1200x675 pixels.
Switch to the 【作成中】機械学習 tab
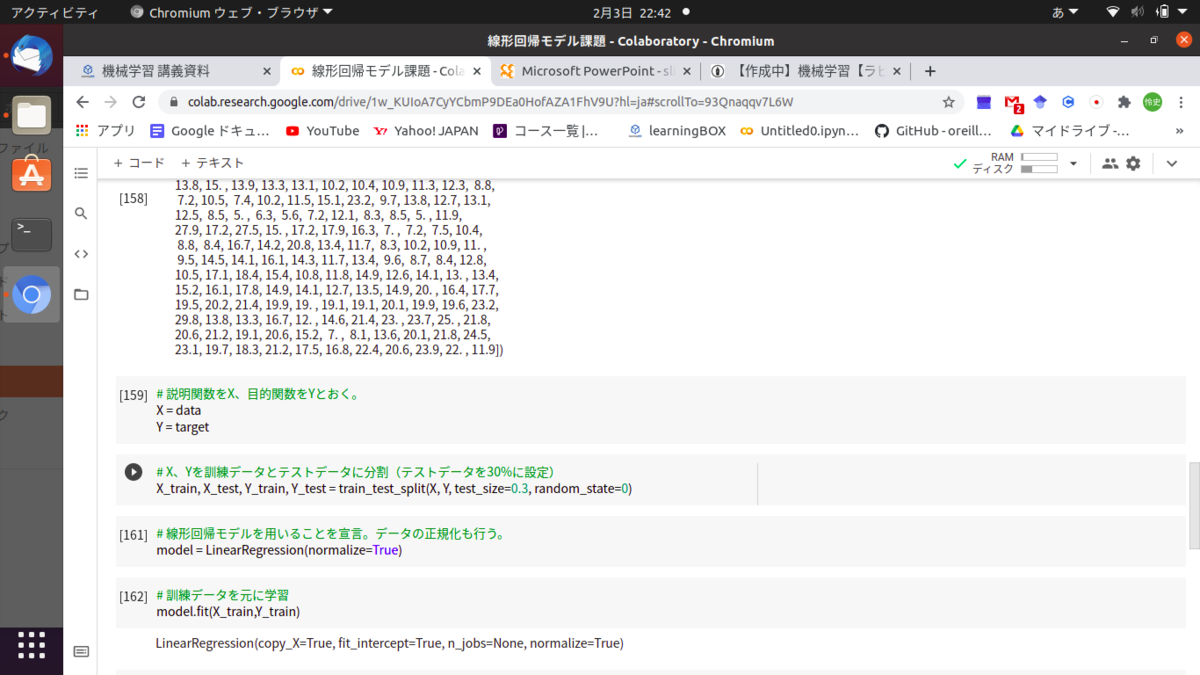pos(805,71)
